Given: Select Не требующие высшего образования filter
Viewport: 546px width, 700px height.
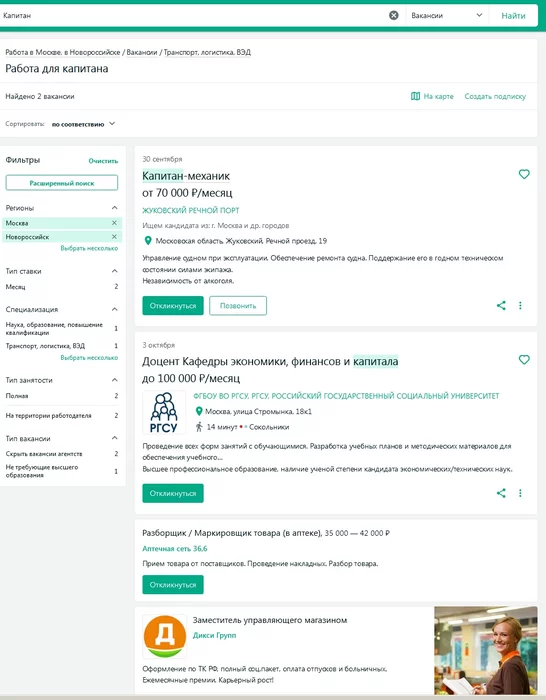Looking at the screenshot, I should (x=62, y=471).
